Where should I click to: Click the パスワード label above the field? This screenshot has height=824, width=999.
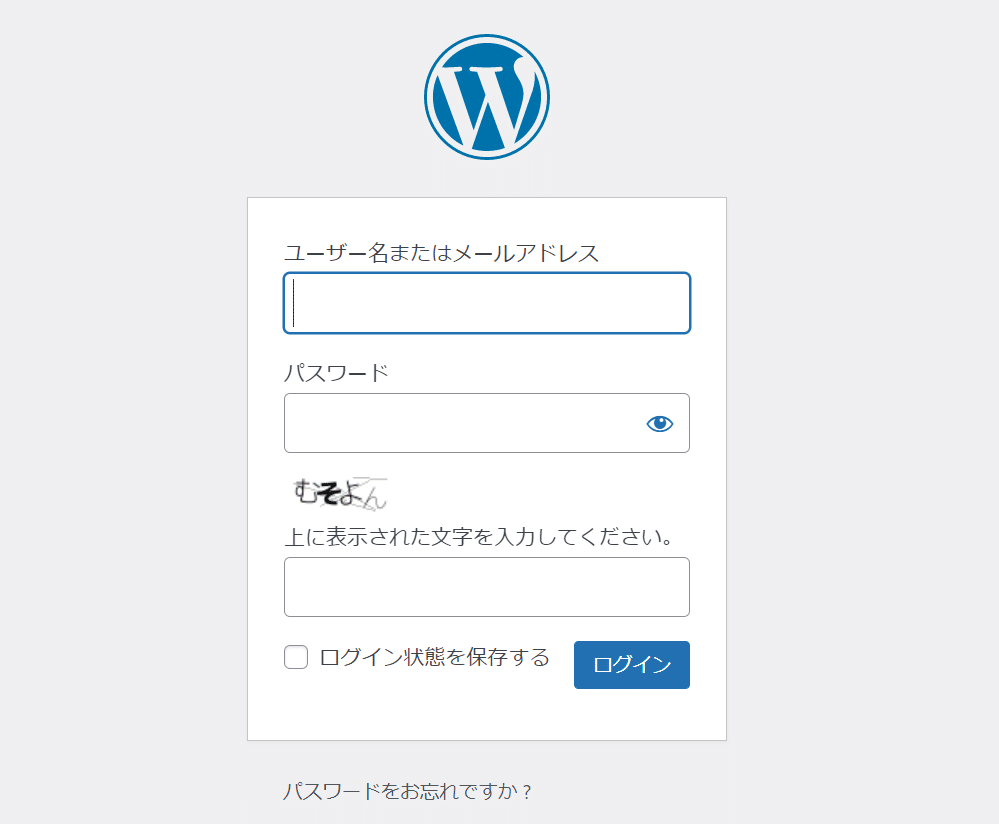click(x=336, y=373)
